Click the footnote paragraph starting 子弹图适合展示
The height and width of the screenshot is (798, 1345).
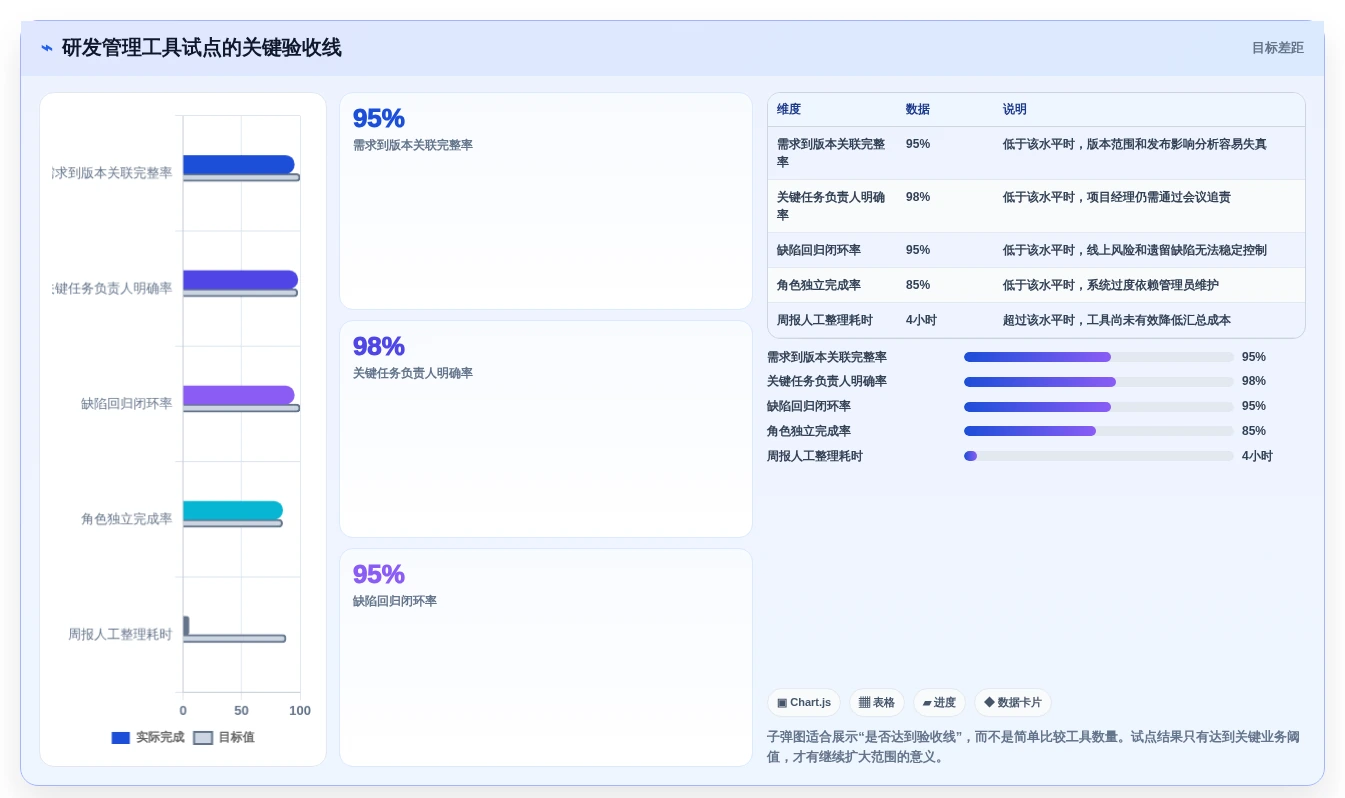(x=1033, y=747)
